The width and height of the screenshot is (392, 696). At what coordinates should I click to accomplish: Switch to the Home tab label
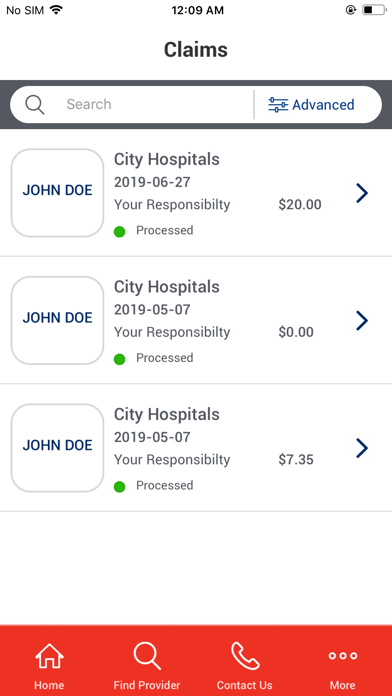[49, 685]
